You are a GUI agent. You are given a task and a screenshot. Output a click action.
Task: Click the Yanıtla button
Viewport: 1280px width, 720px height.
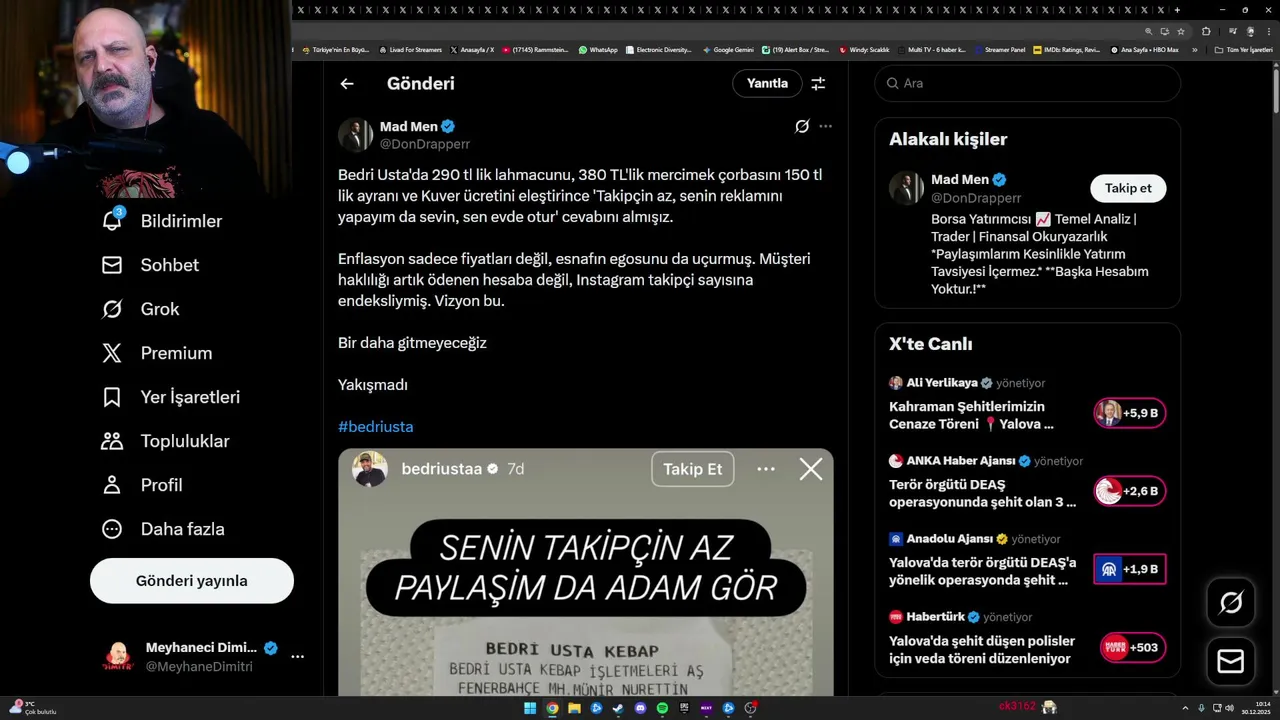pyautogui.click(x=767, y=83)
